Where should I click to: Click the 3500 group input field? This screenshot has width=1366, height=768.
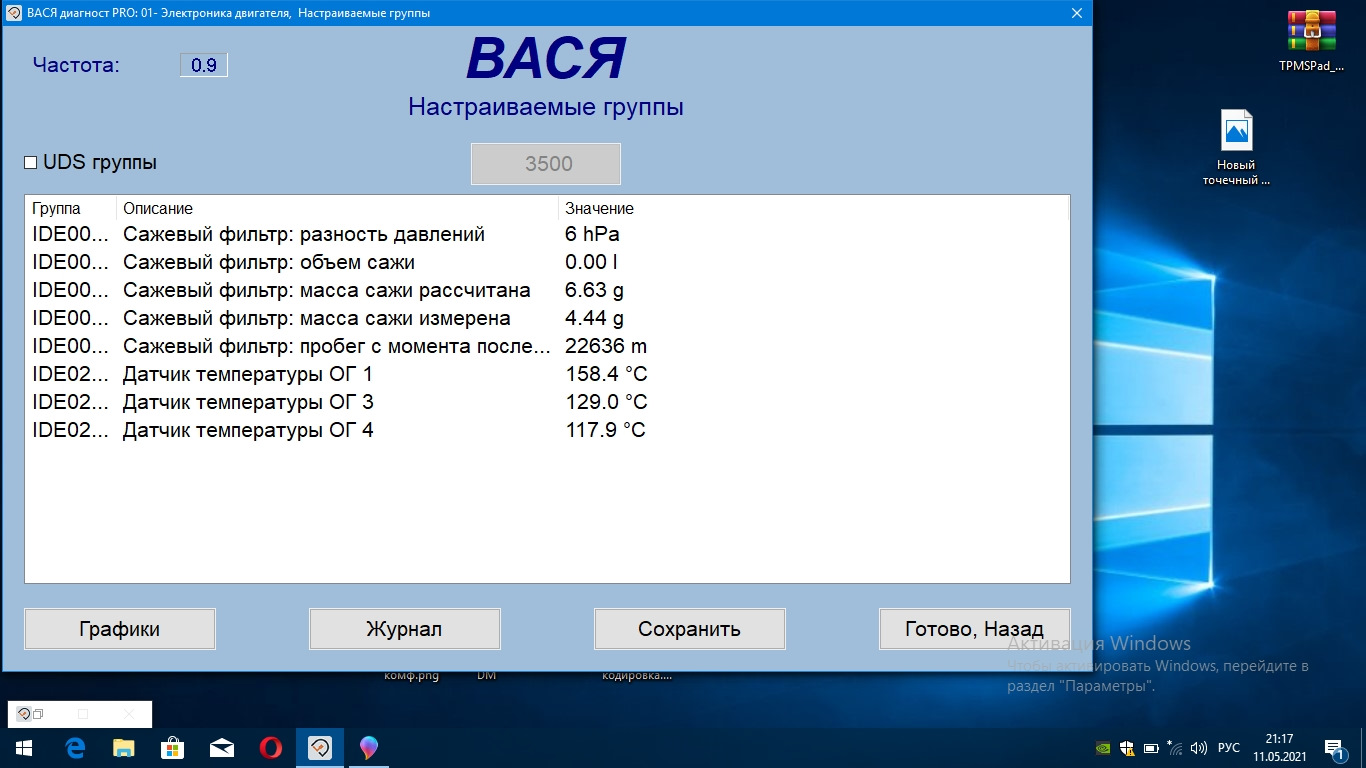click(x=546, y=164)
